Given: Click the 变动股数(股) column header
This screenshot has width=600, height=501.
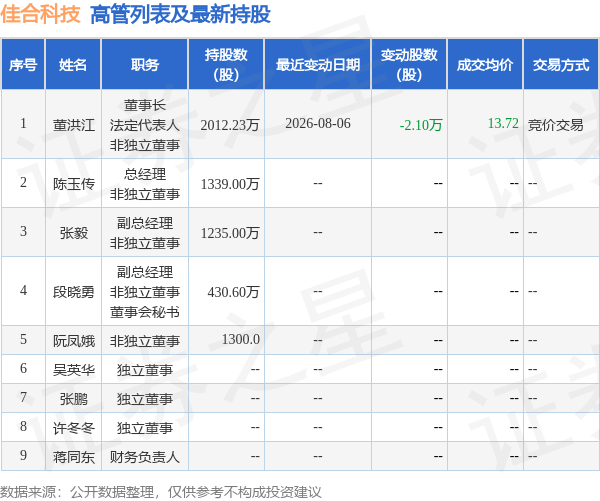Looking at the screenshot, I should point(409,65).
